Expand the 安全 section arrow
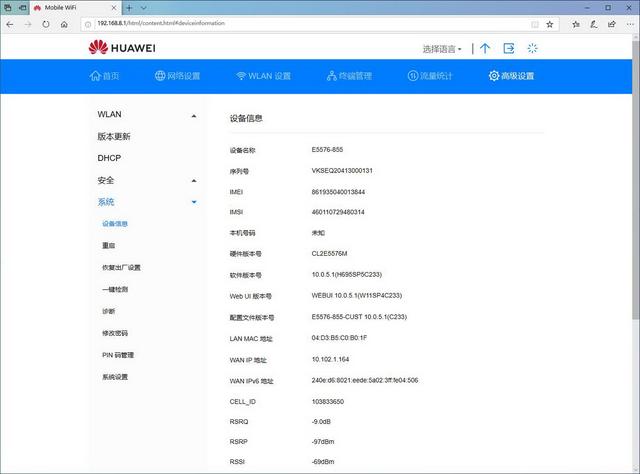The image size is (640, 474). (194, 180)
